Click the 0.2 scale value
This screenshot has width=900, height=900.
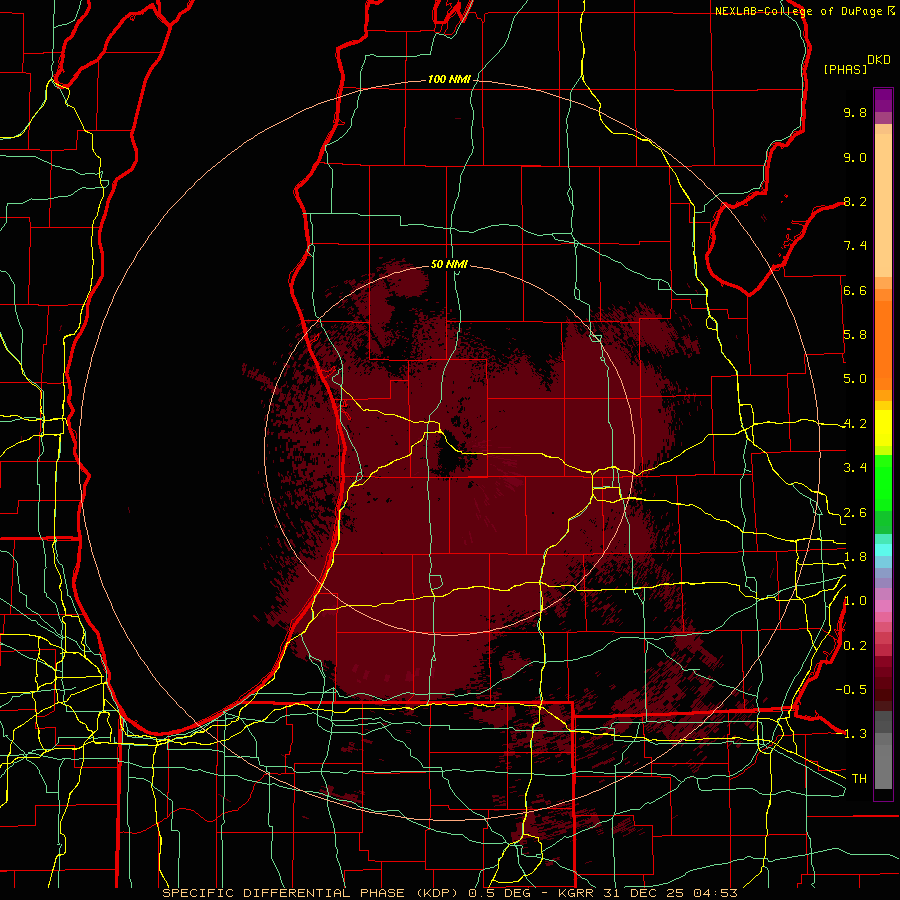click(855, 646)
